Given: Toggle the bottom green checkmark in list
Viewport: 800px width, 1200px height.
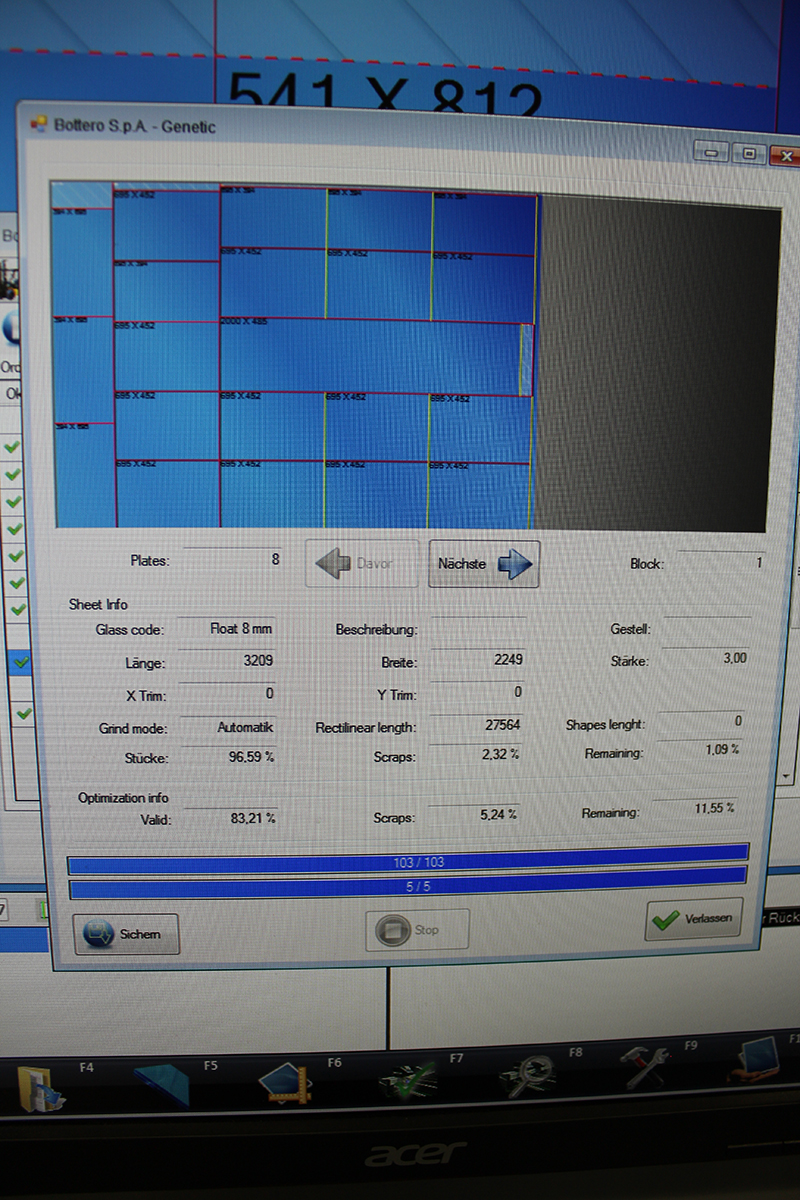Looking at the screenshot, I should click(x=24, y=713).
